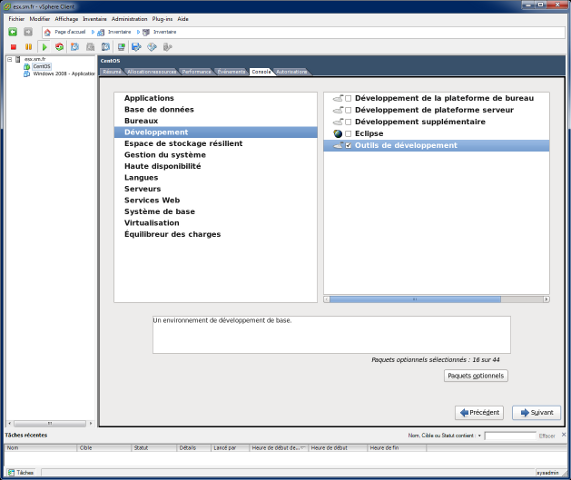Click the Paquets optionnels button
The image size is (571, 480).
pos(476,375)
